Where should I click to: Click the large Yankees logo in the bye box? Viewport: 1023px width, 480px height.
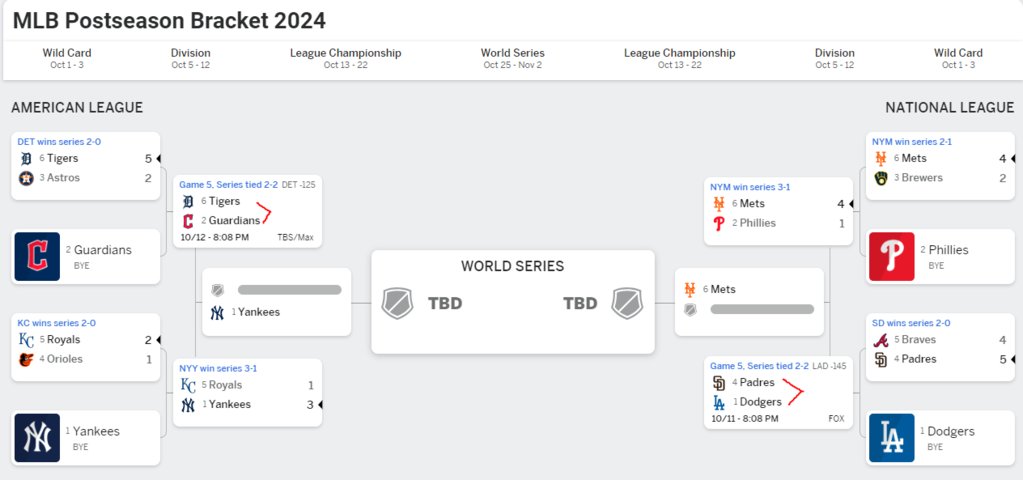[37, 438]
